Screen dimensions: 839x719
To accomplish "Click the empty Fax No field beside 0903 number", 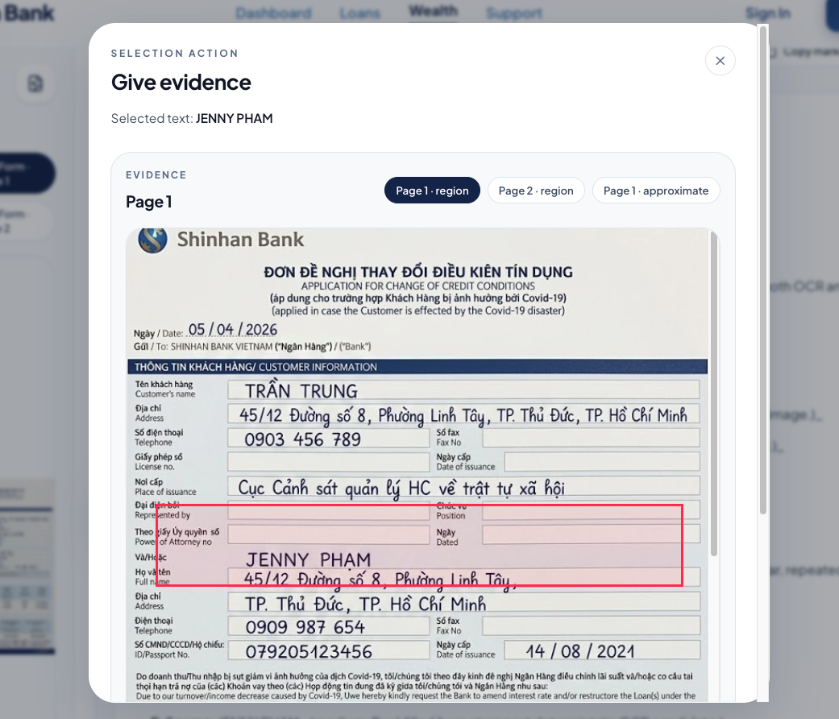I will point(591,438).
